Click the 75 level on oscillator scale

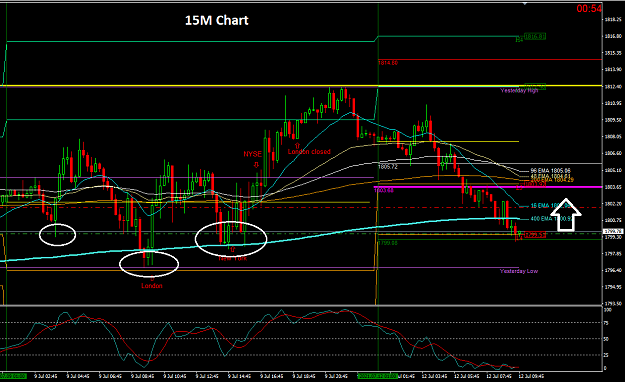click(x=607, y=323)
